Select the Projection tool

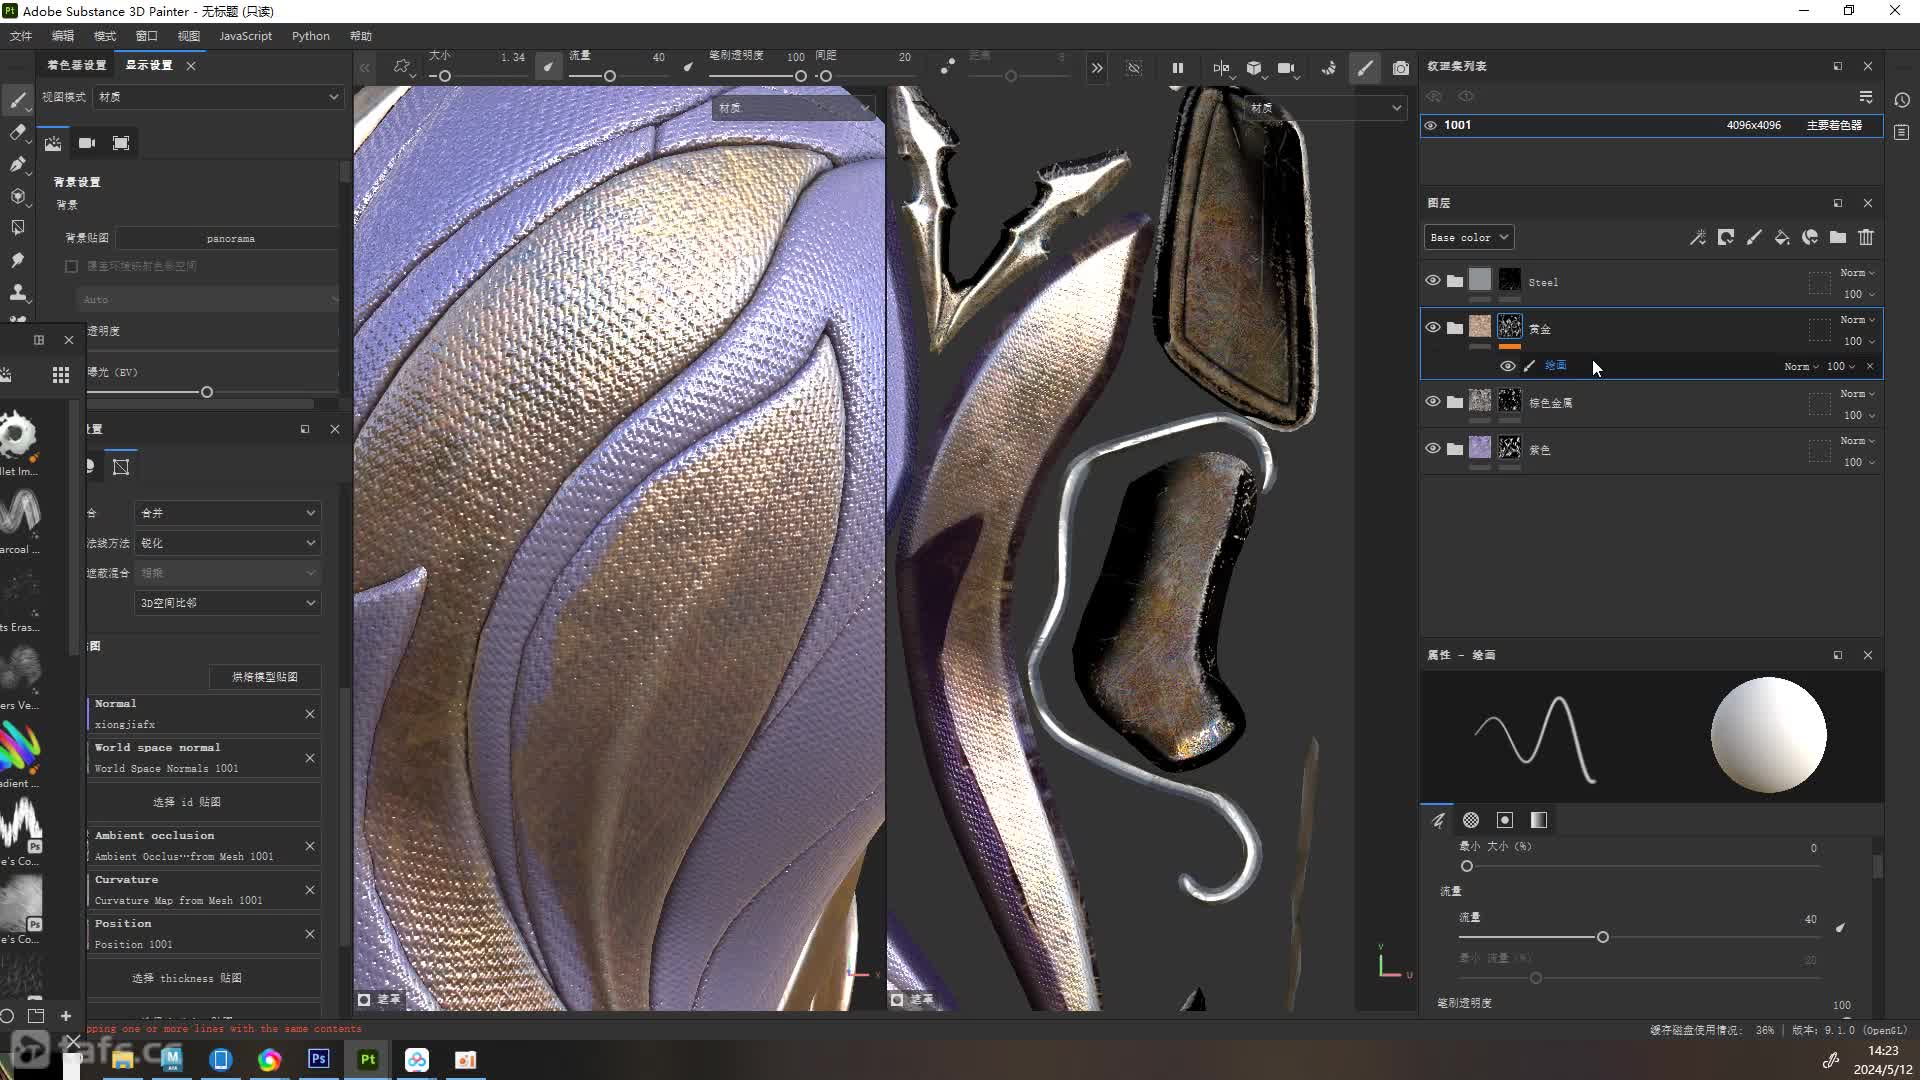coord(17,164)
